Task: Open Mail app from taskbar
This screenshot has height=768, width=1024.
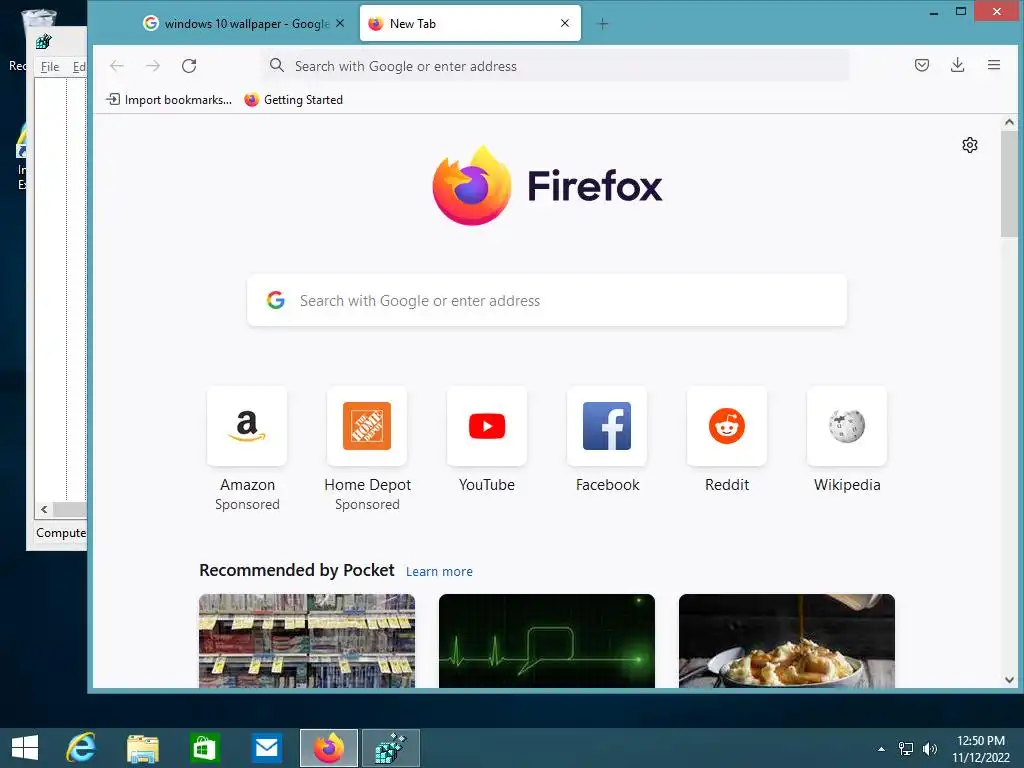Action: click(x=266, y=748)
